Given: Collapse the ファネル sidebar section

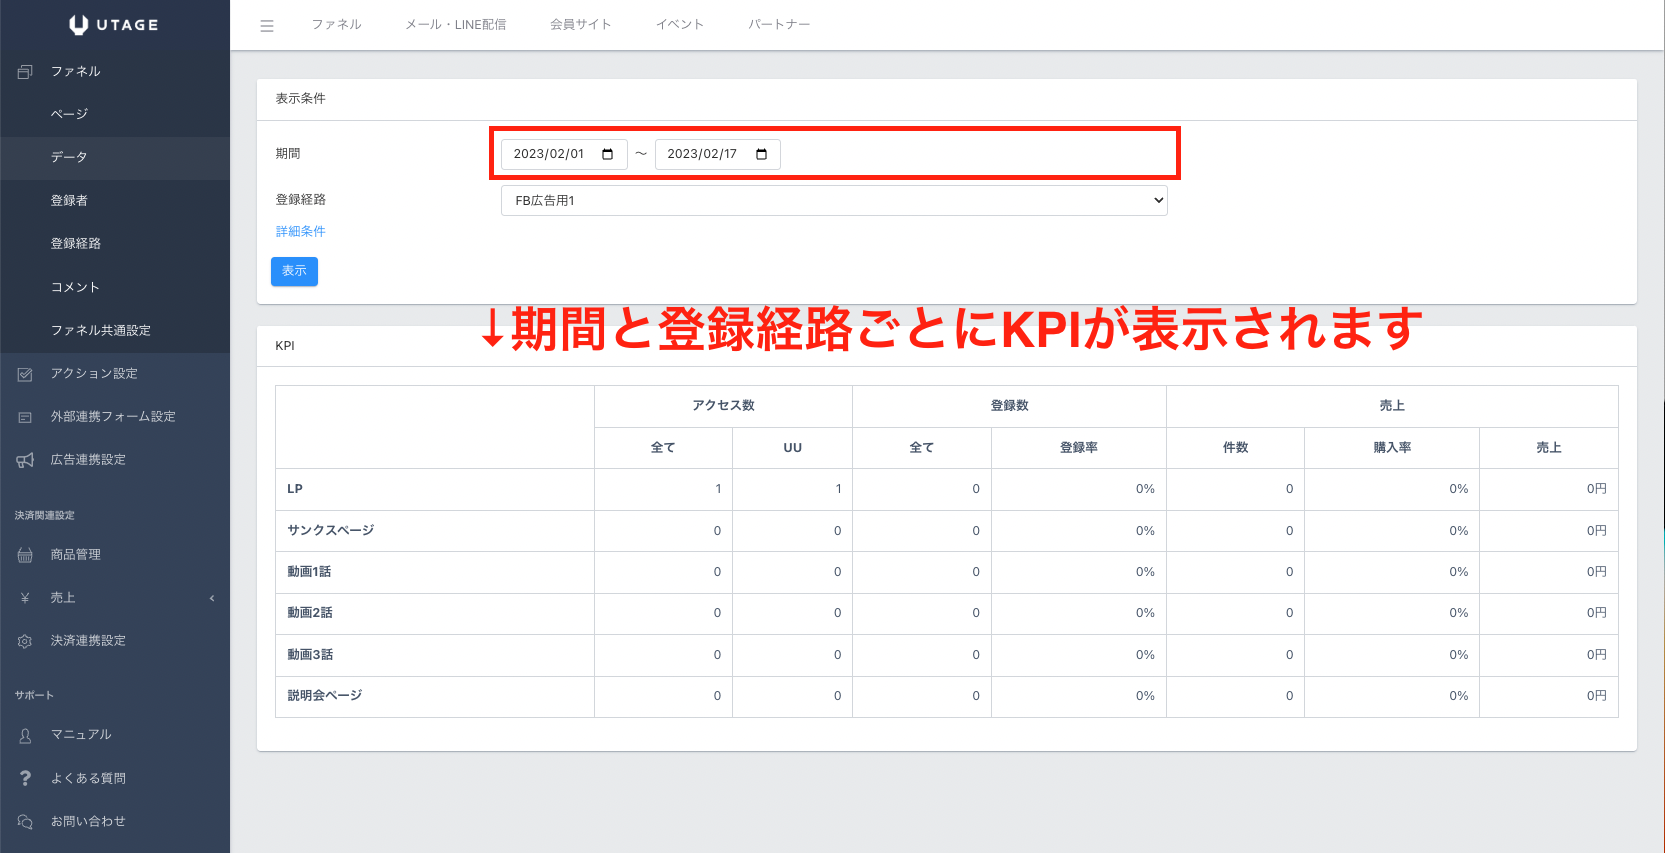Looking at the screenshot, I should pos(75,71).
